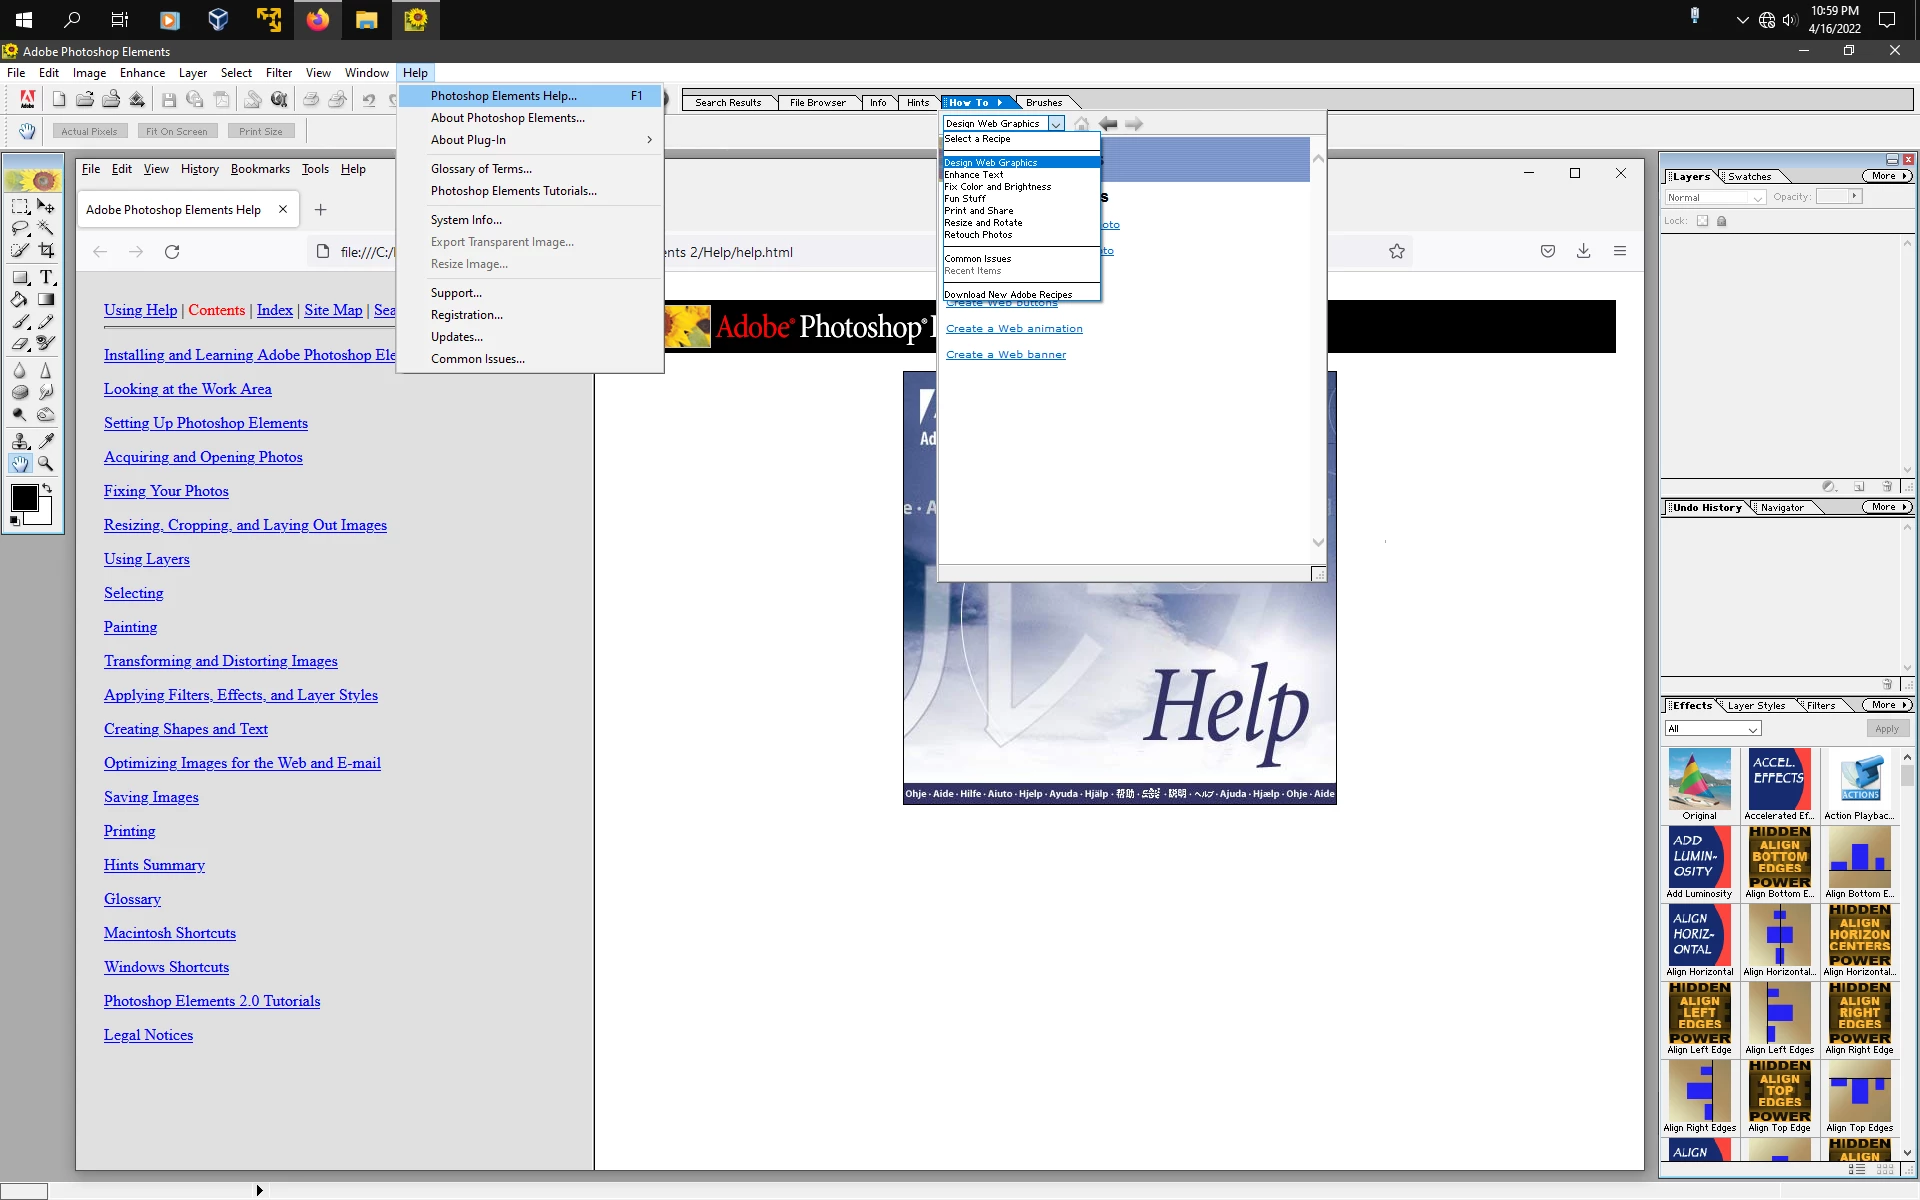This screenshot has height=1200, width=1920.
Task: Swap foreground and background colors arrow
Action: click(x=47, y=488)
